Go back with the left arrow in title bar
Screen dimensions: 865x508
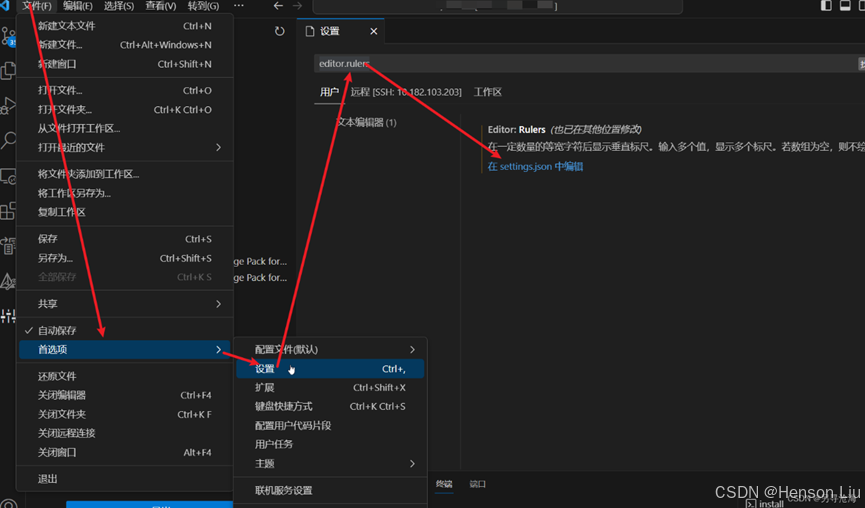pyautogui.click(x=278, y=6)
